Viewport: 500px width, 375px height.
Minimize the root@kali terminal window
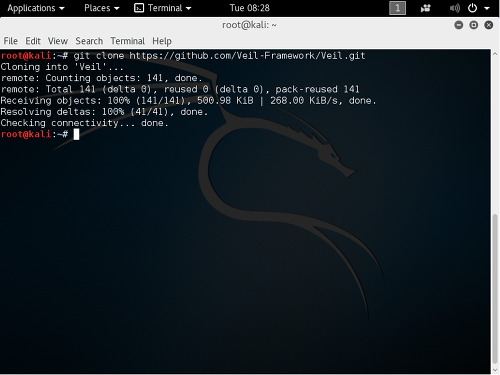pos(459,25)
